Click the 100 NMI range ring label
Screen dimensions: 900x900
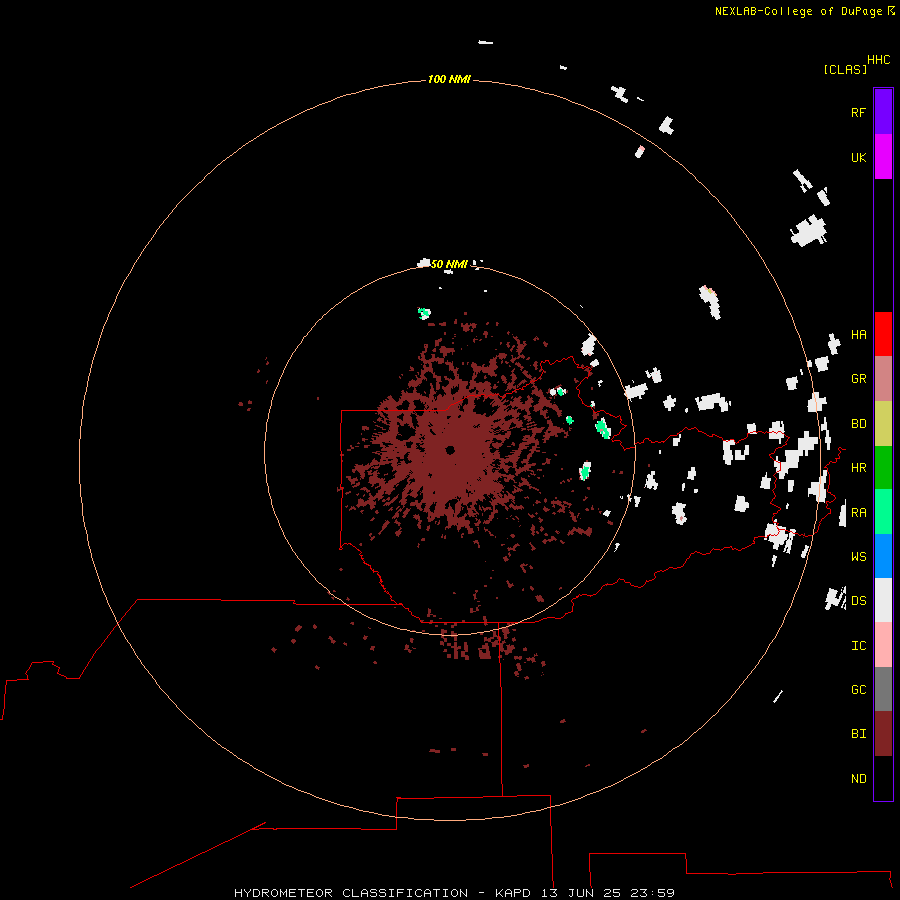pyautogui.click(x=449, y=79)
